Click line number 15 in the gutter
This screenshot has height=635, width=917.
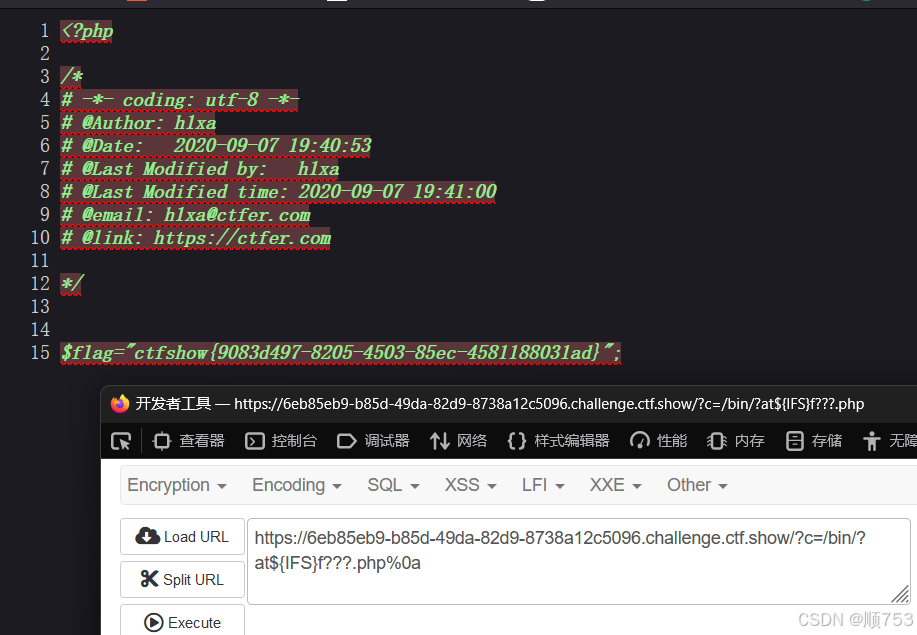tap(40, 353)
